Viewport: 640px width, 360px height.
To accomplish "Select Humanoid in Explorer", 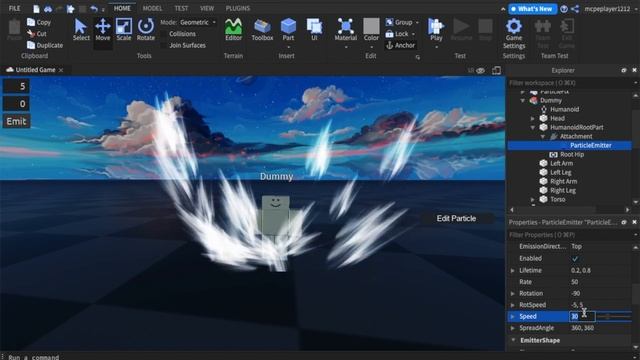I will point(564,109).
